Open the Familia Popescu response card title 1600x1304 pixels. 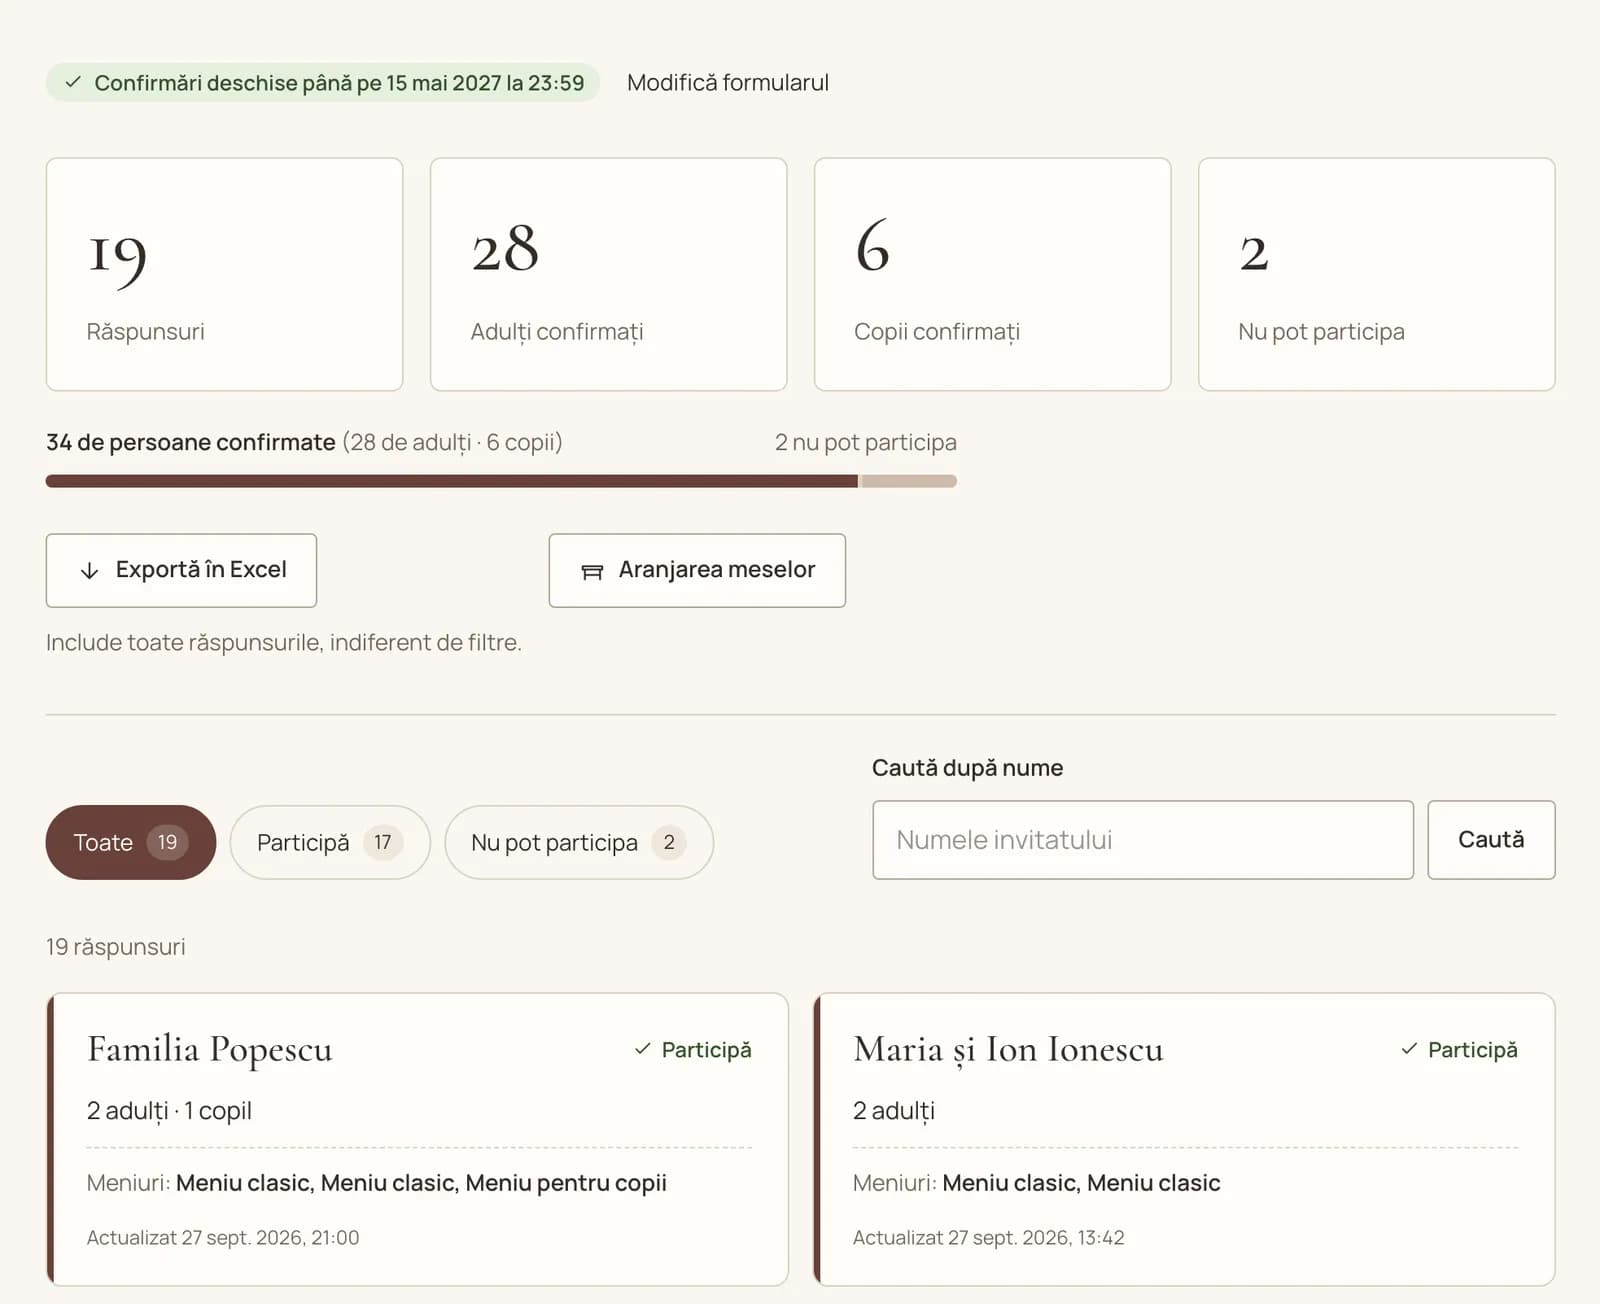pyautogui.click(x=210, y=1049)
